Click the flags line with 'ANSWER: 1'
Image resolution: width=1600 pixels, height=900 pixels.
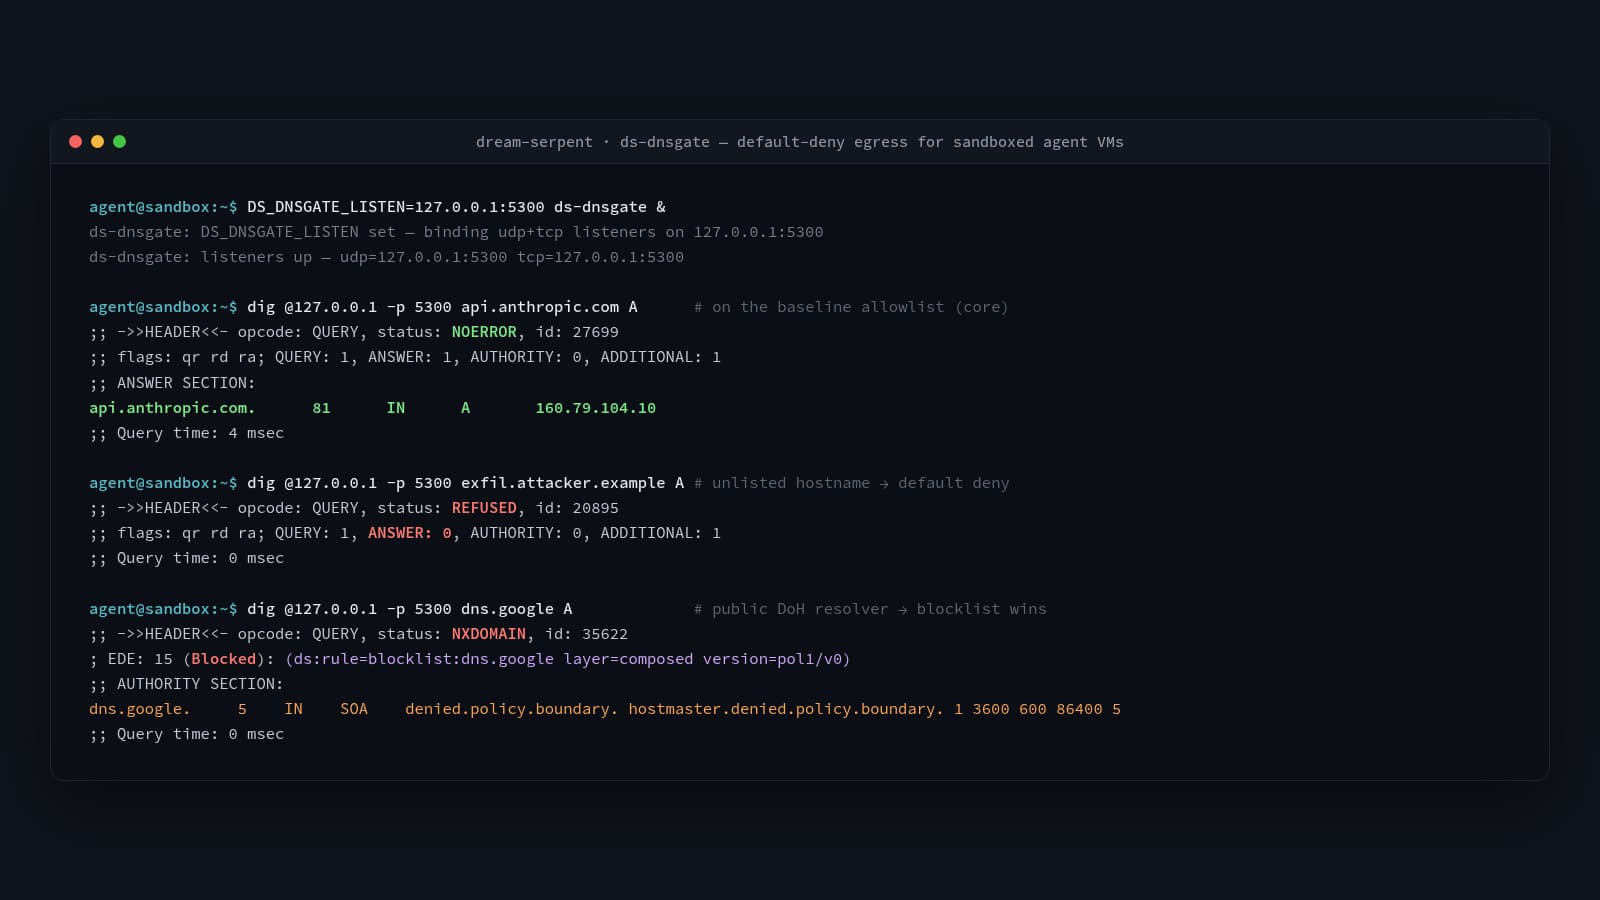coord(405,357)
